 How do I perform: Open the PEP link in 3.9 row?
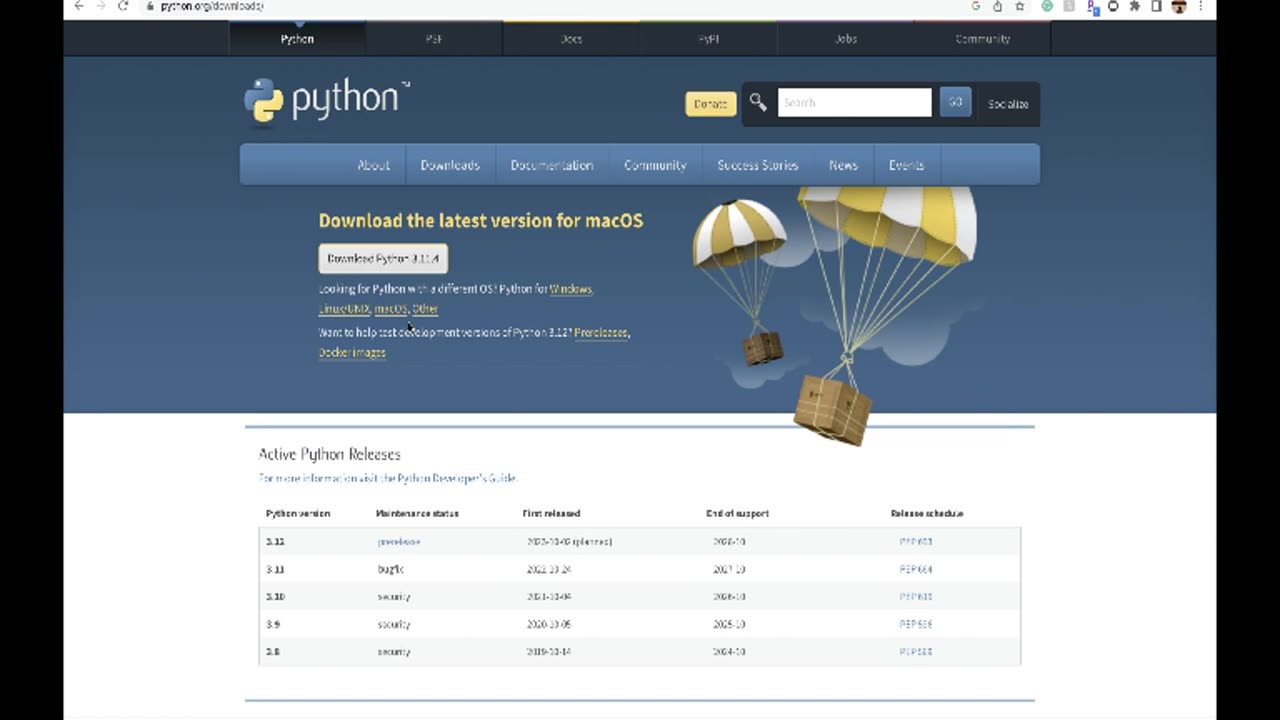pyautogui.click(x=915, y=624)
